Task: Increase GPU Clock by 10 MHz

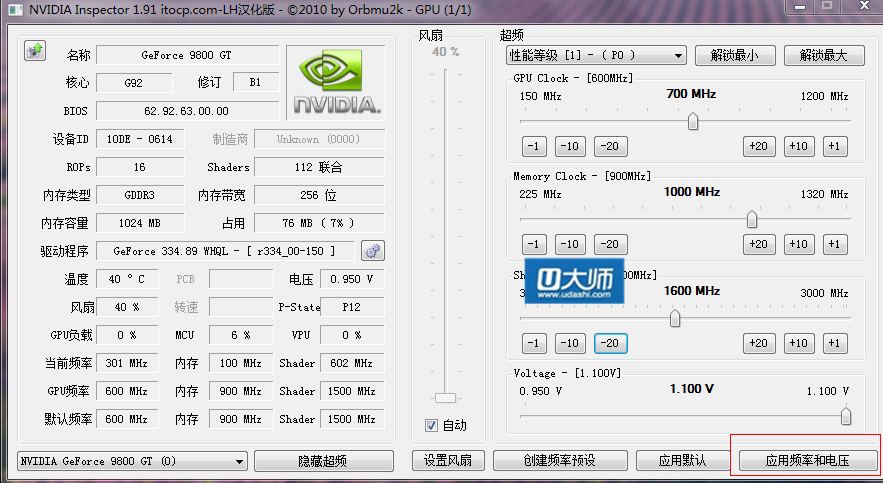Action: click(x=799, y=146)
